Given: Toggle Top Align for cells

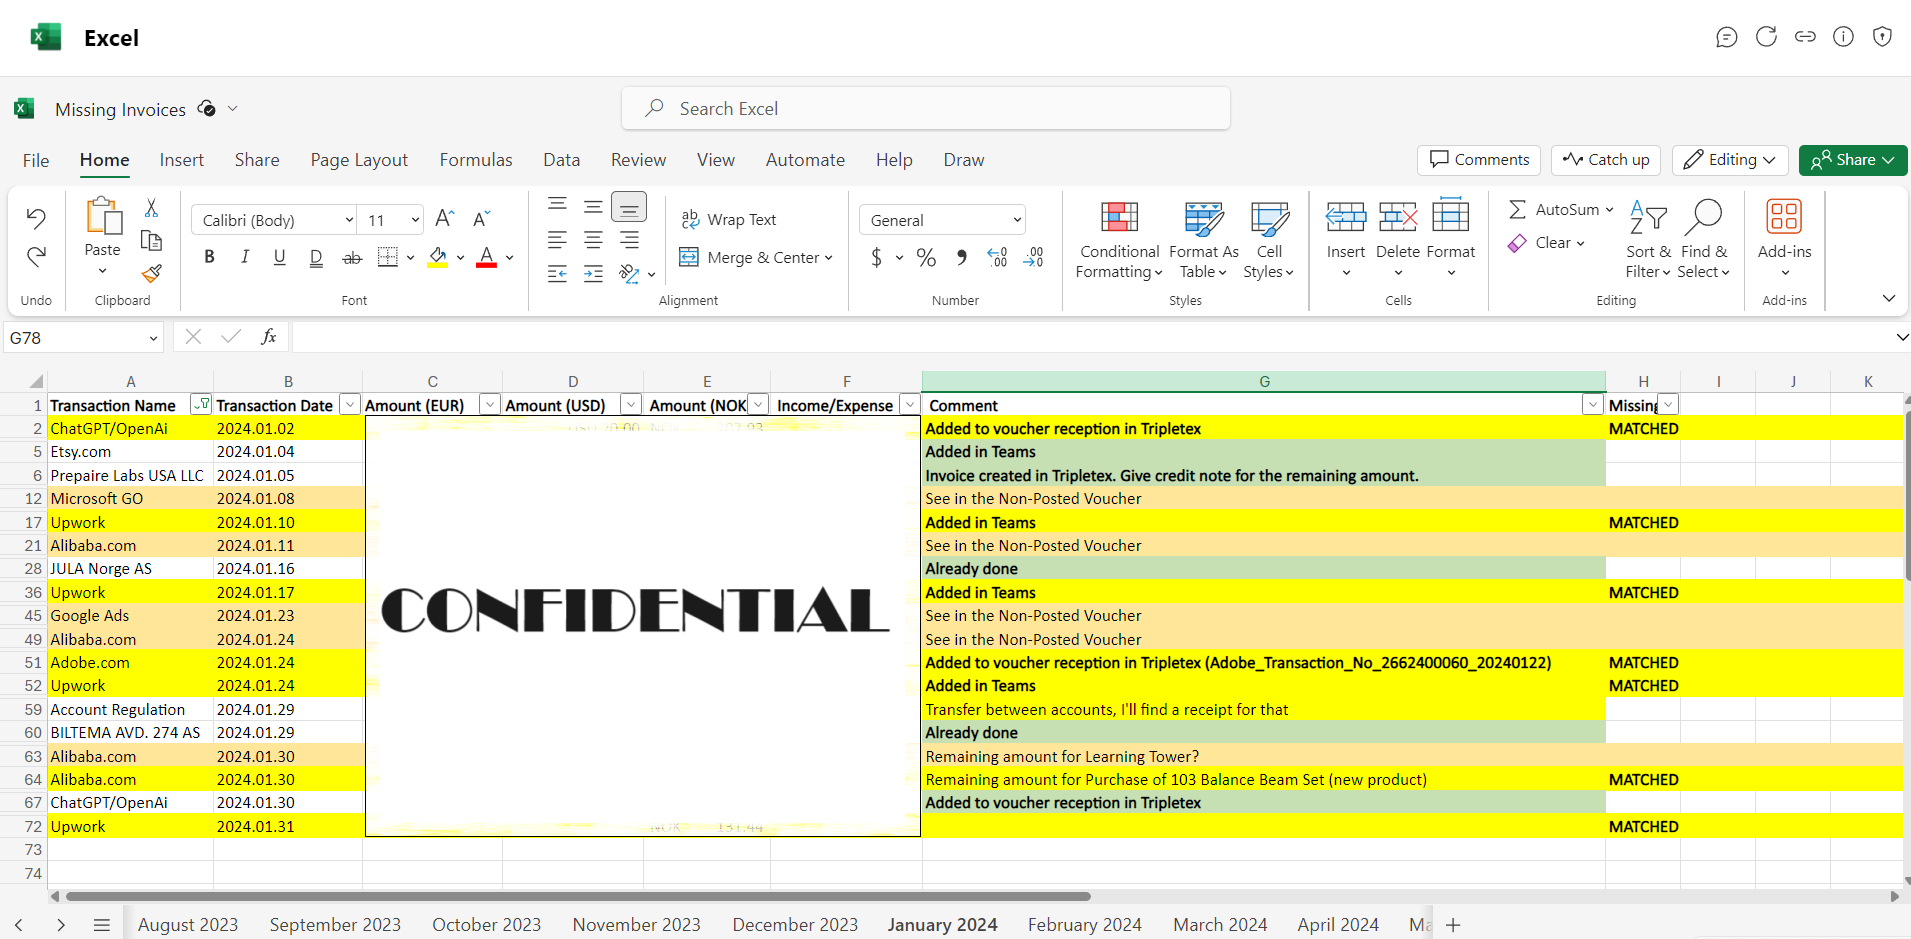Looking at the screenshot, I should point(557,206).
